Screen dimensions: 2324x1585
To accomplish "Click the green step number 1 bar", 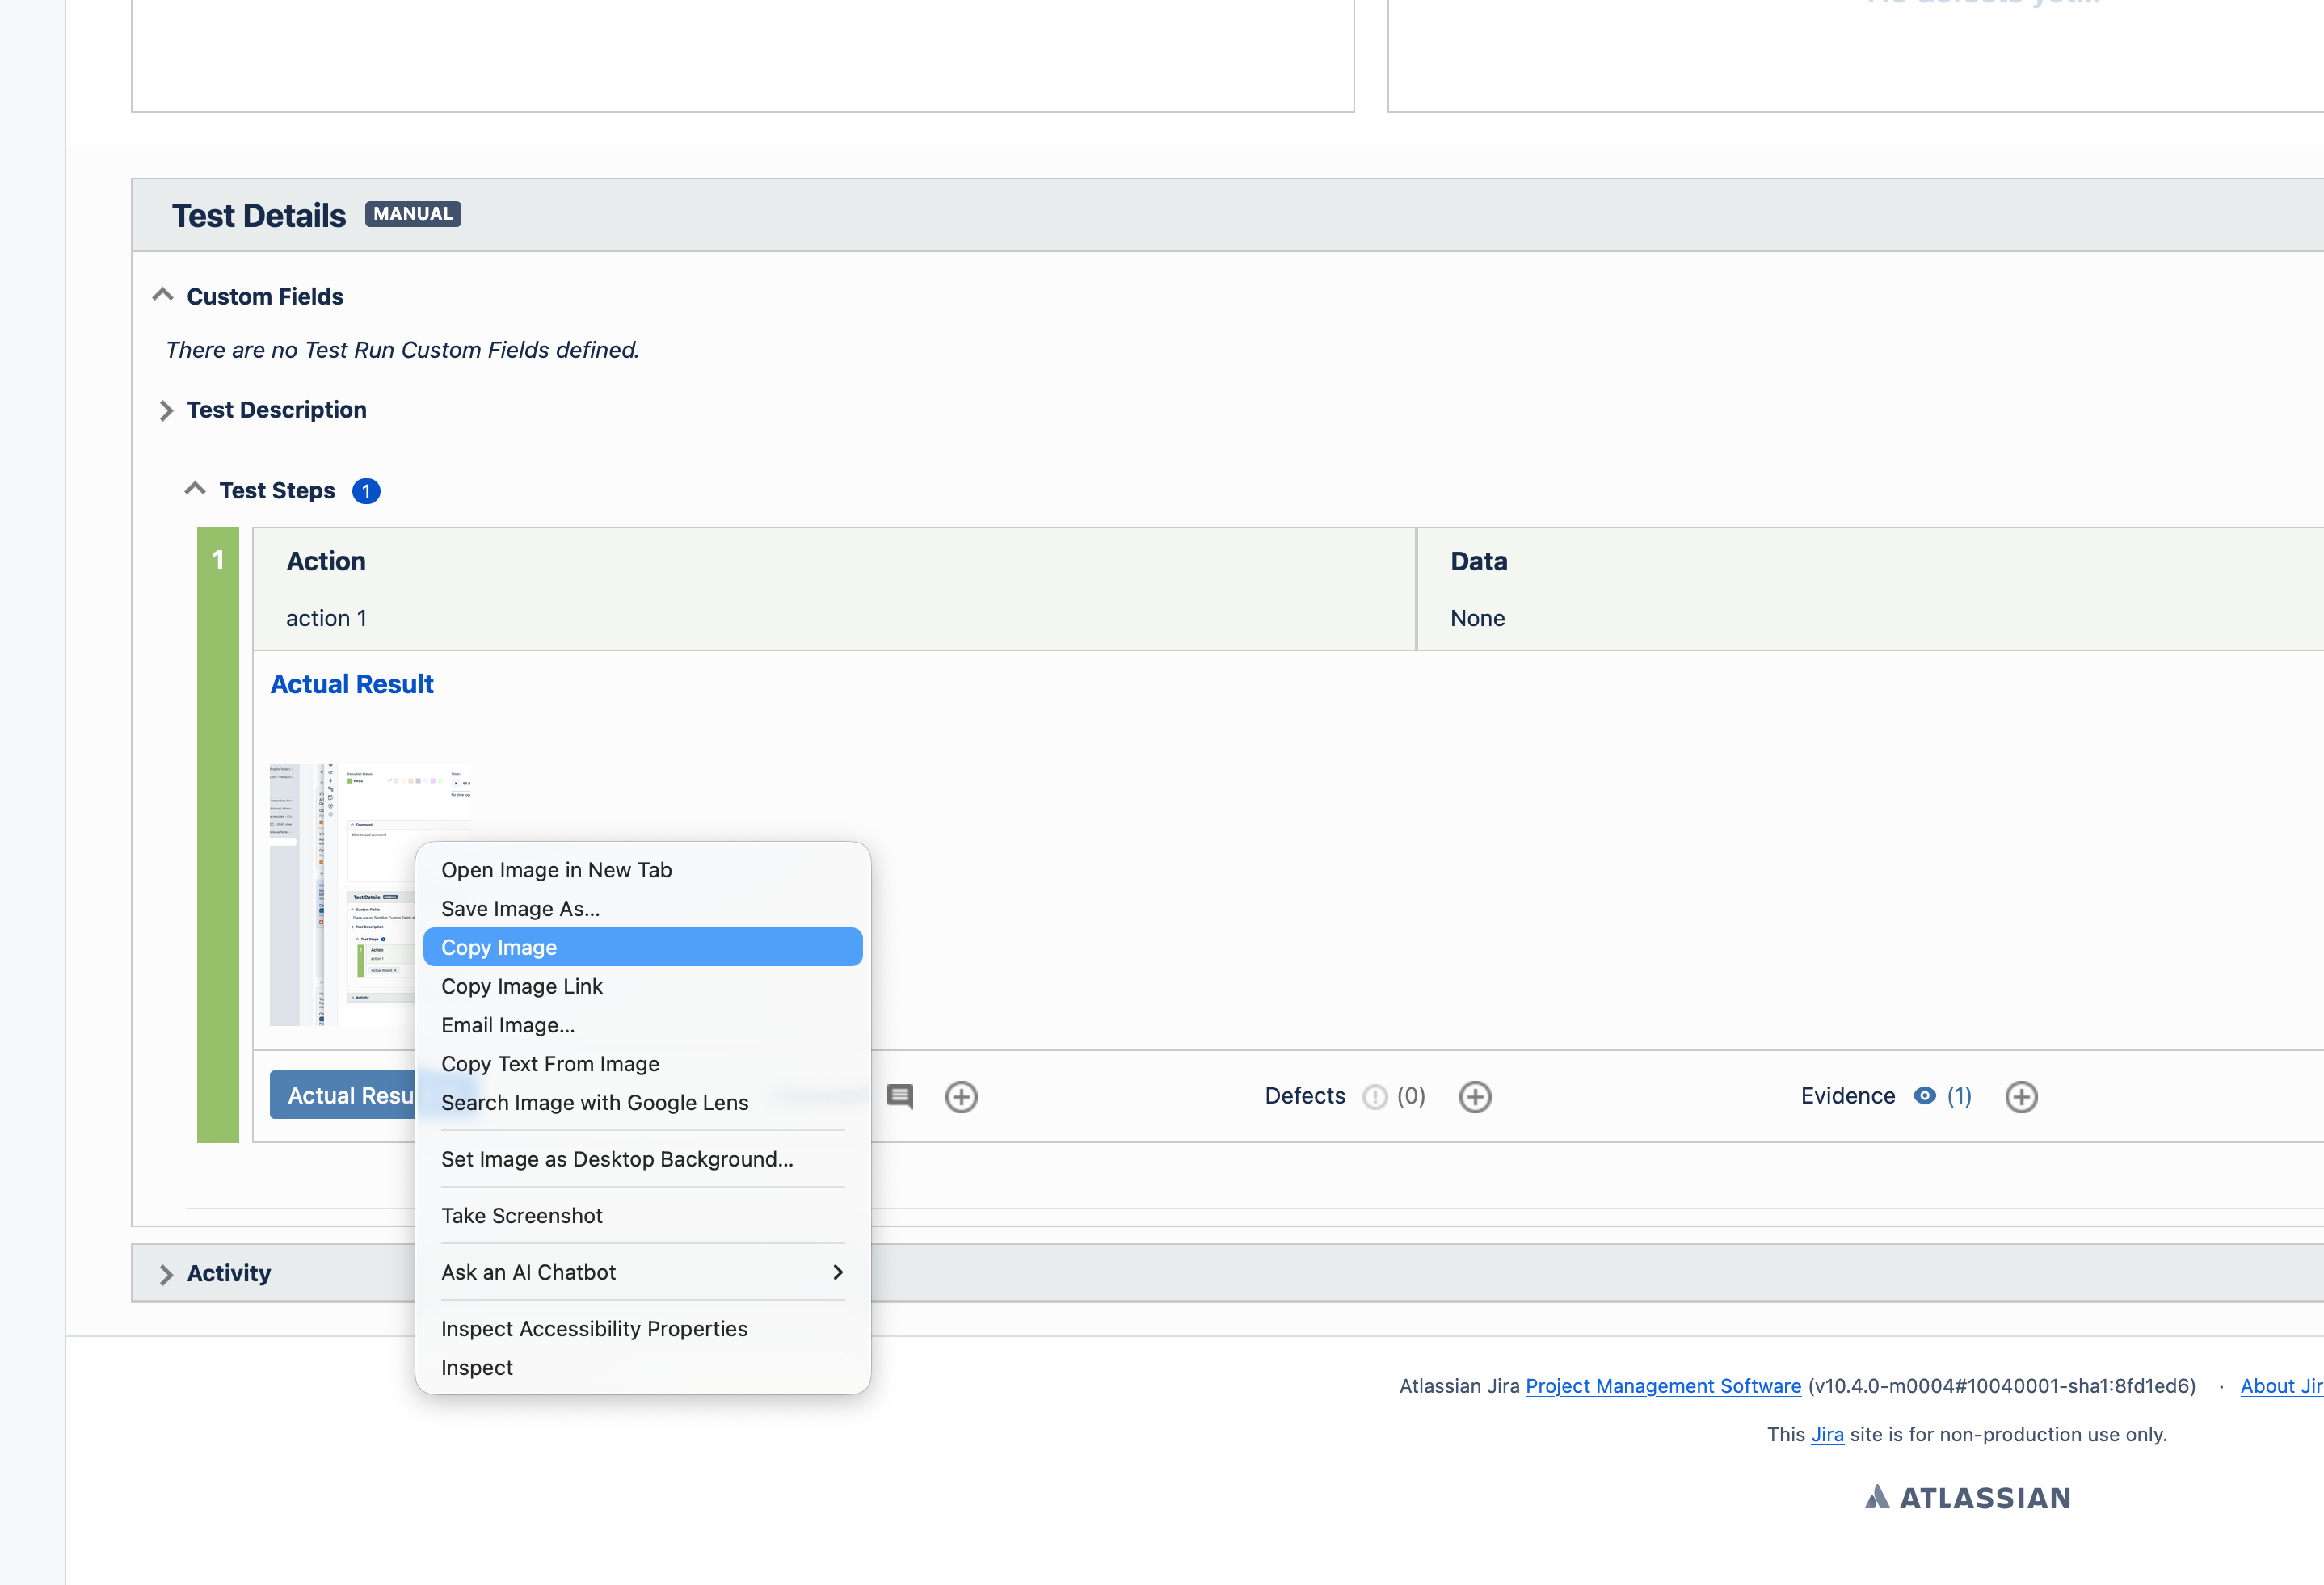I will pyautogui.click(x=218, y=834).
